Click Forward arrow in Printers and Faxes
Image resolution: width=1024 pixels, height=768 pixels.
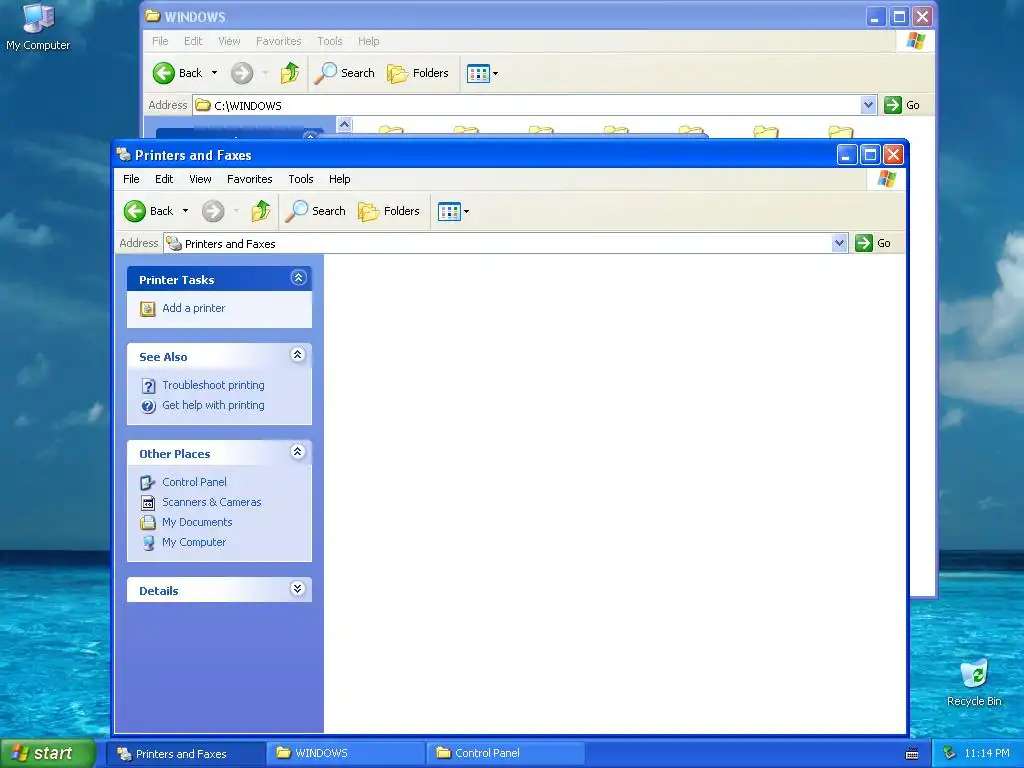[213, 211]
